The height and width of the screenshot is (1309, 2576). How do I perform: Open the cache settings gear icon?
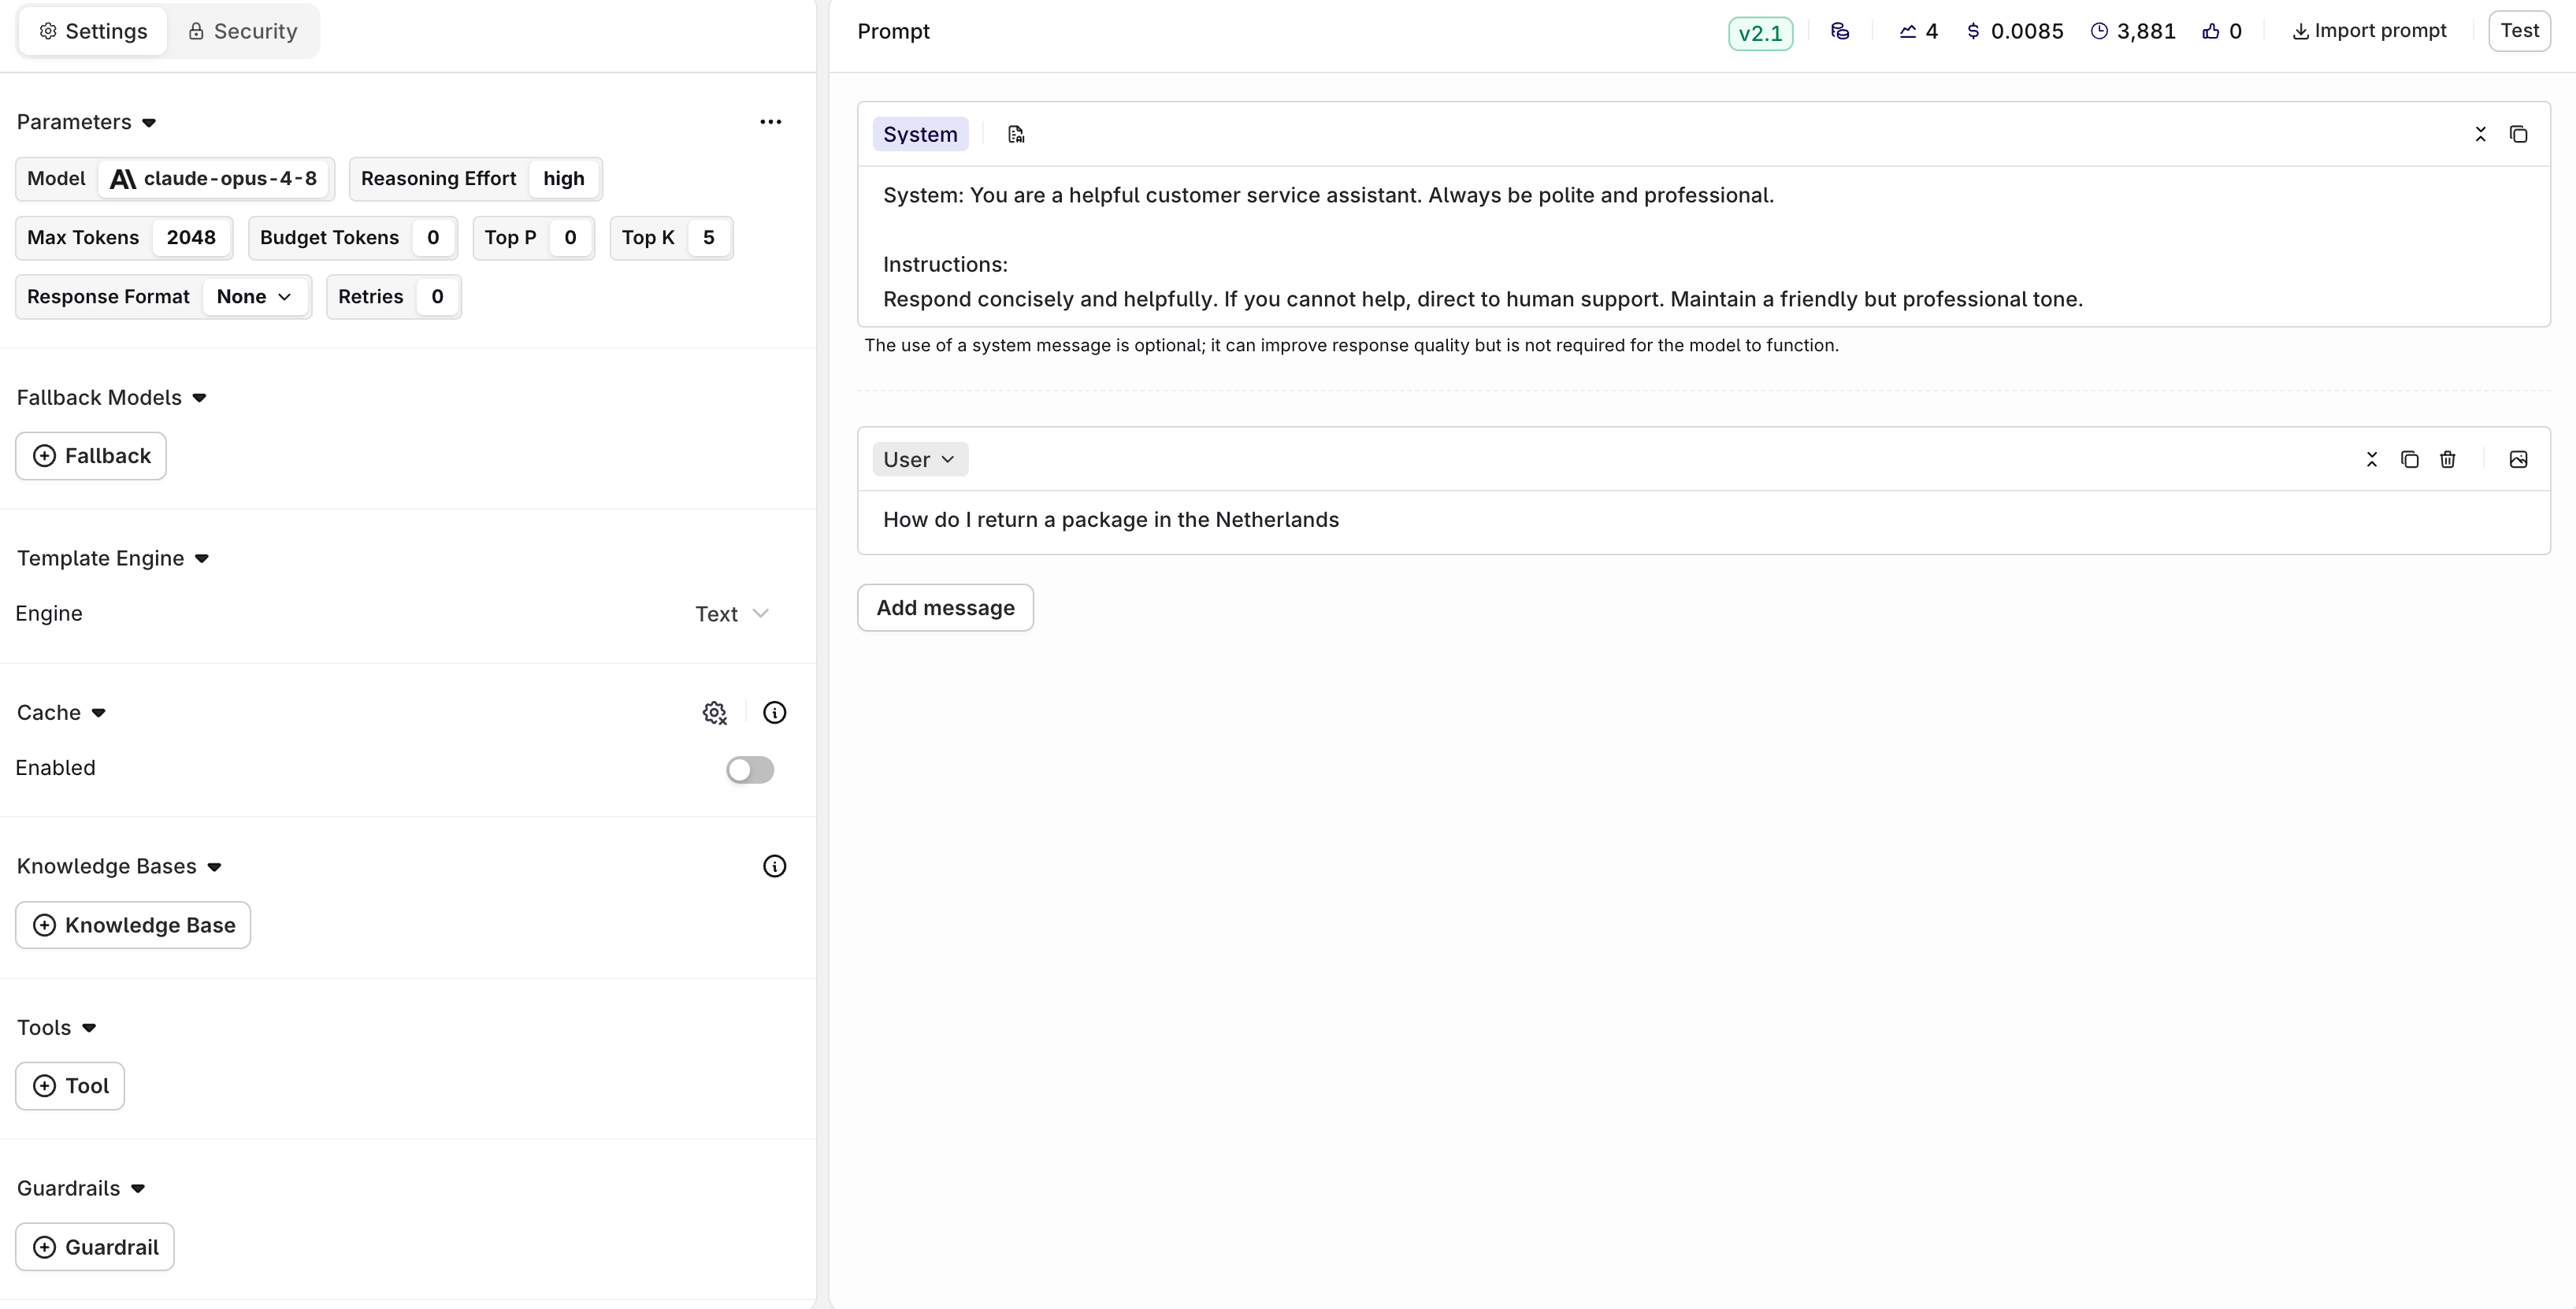pyautogui.click(x=714, y=713)
